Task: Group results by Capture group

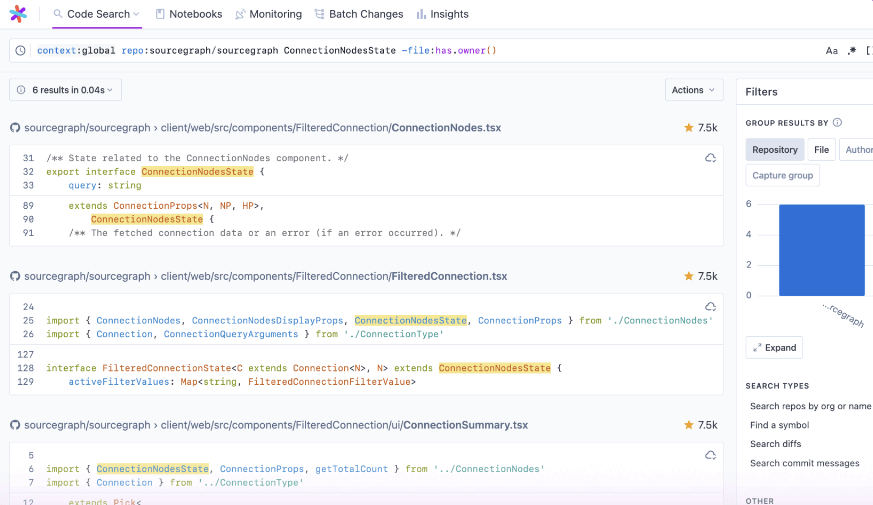Action: pos(782,175)
